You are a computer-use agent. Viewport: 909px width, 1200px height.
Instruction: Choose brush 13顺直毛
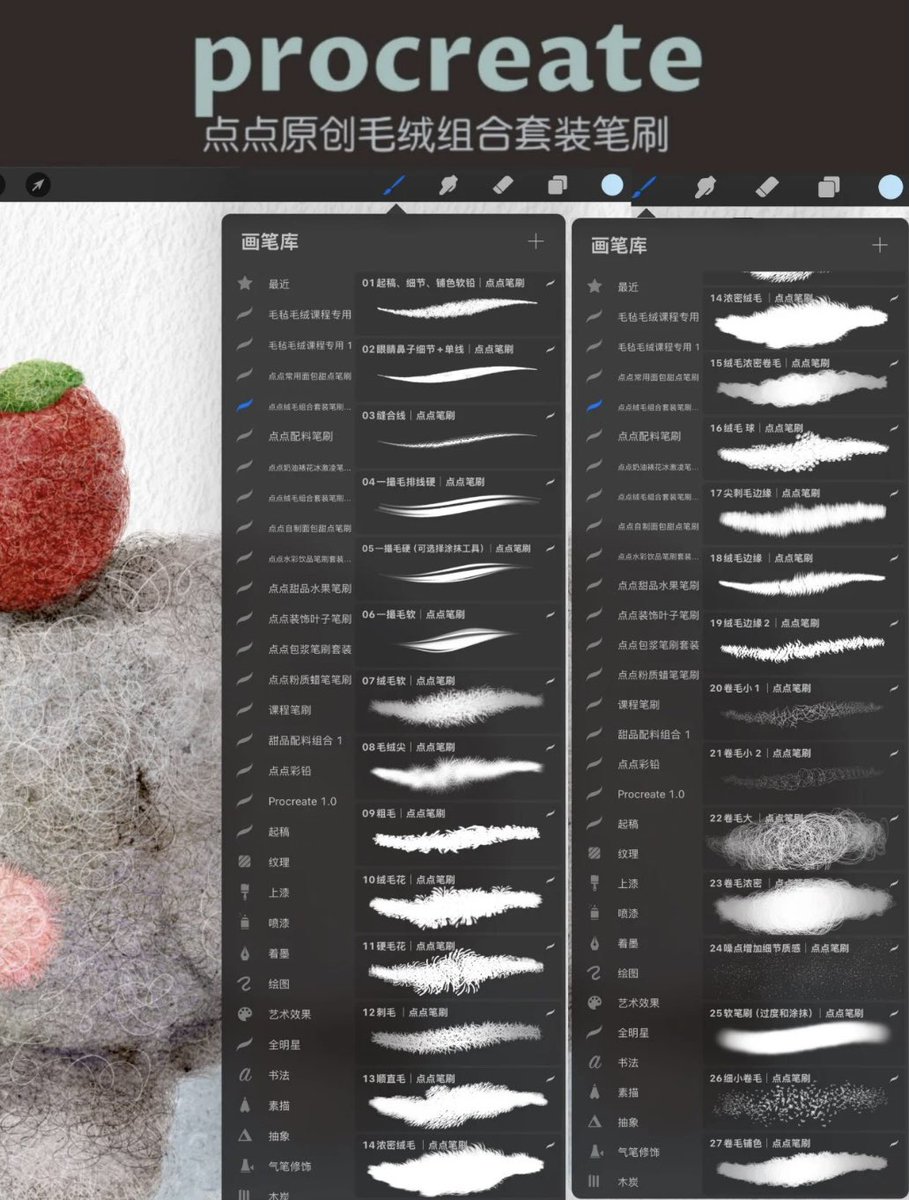point(460,1099)
